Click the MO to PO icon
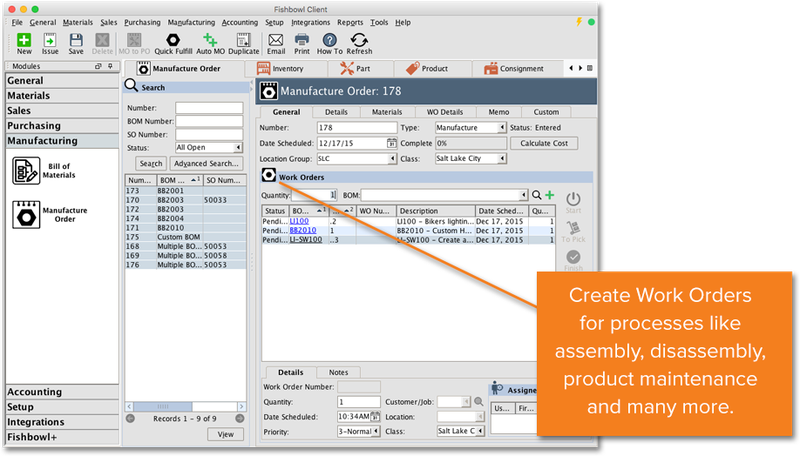 (x=134, y=43)
